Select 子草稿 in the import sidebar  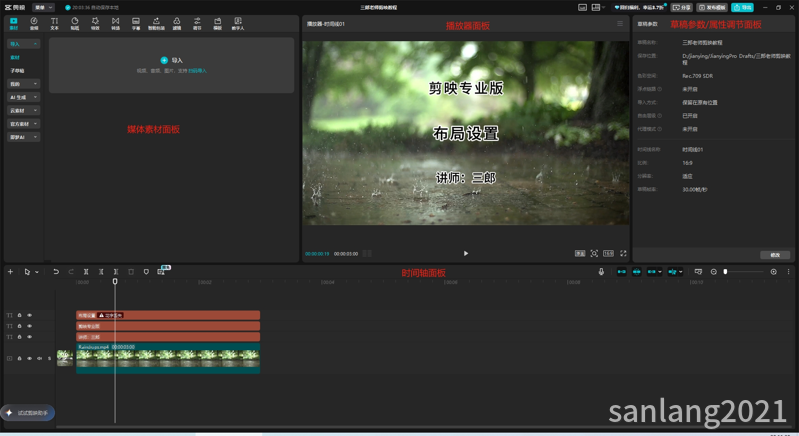click(x=17, y=71)
